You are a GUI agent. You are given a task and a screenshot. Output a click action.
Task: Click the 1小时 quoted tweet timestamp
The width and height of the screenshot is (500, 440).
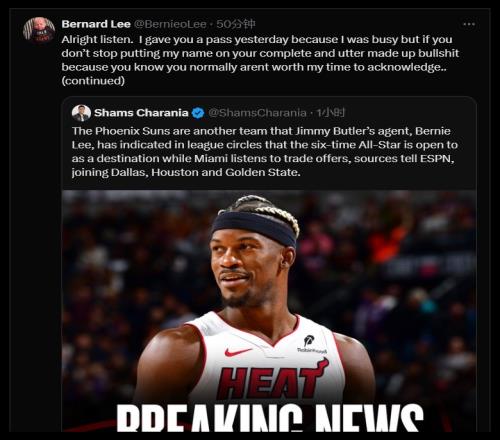(x=330, y=113)
